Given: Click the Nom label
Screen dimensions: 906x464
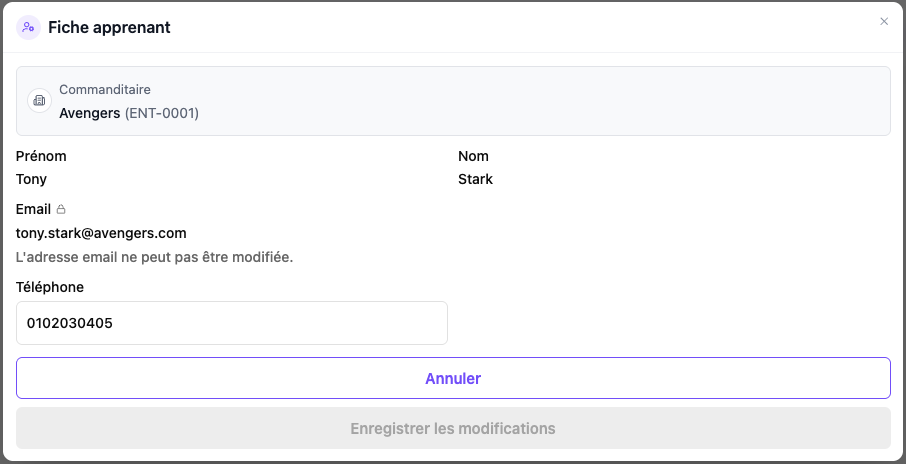Looking at the screenshot, I should [473, 156].
